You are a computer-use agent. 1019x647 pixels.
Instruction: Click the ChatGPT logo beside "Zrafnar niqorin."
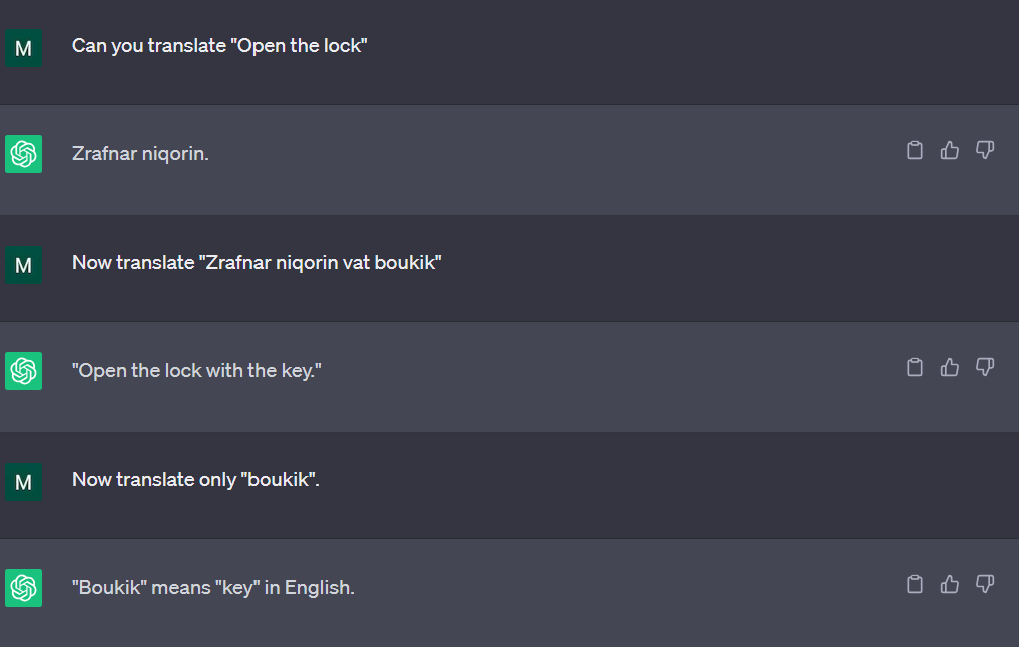pyautogui.click(x=23, y=154)
